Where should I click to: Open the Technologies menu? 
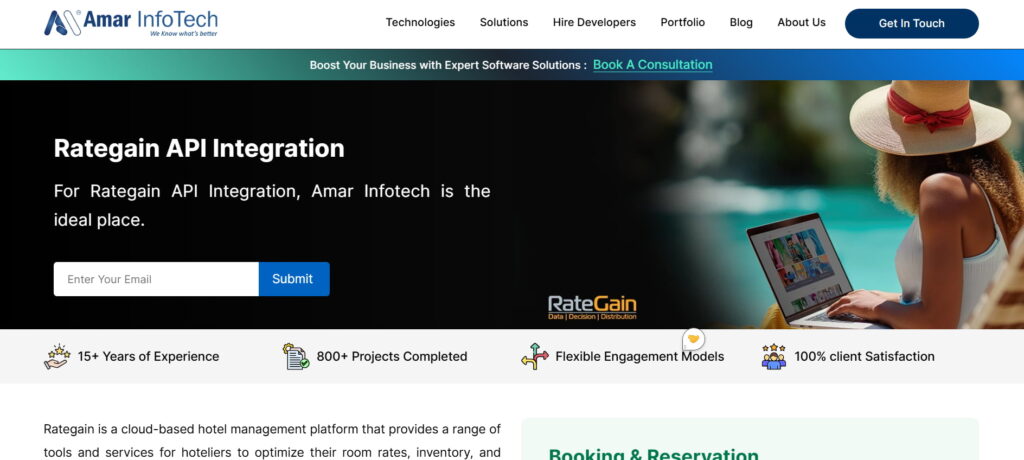(x=420, y=22)
